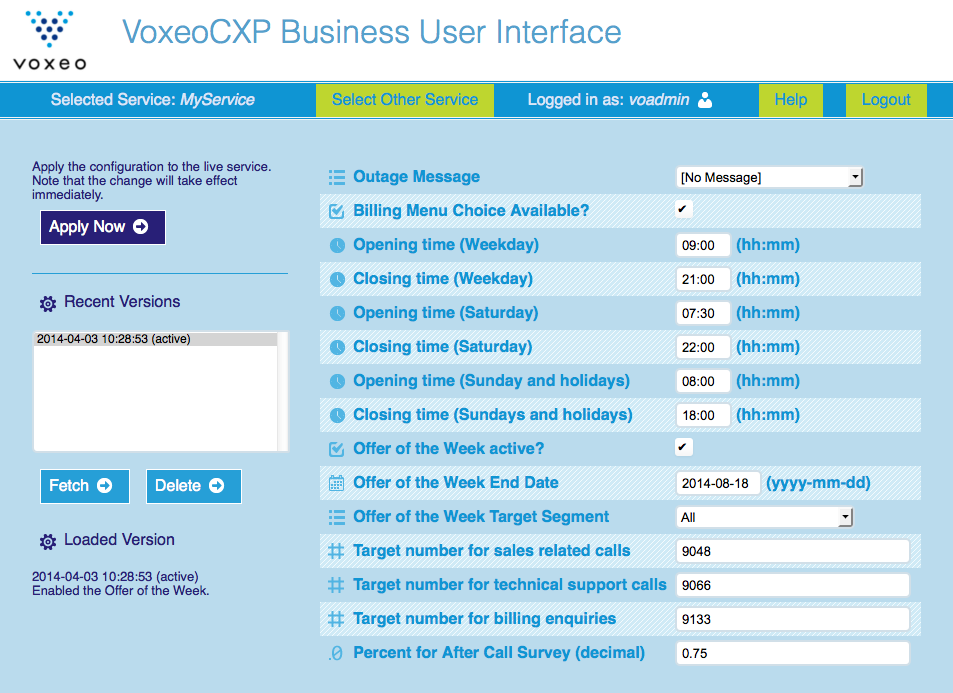Click the decimal icon beside Percent for After Call Survey

pyautogui.click(x=337, y=654)
